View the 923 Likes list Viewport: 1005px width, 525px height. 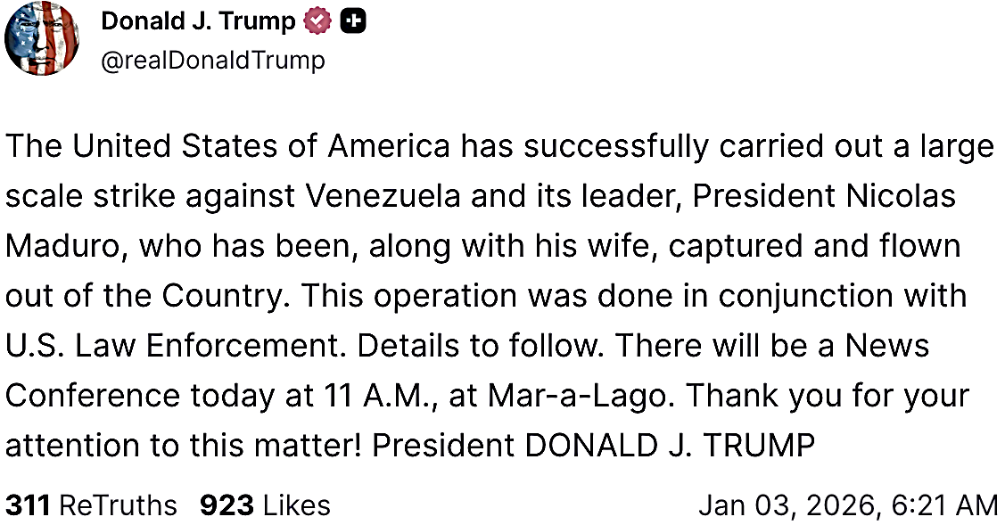coord(264,505)
